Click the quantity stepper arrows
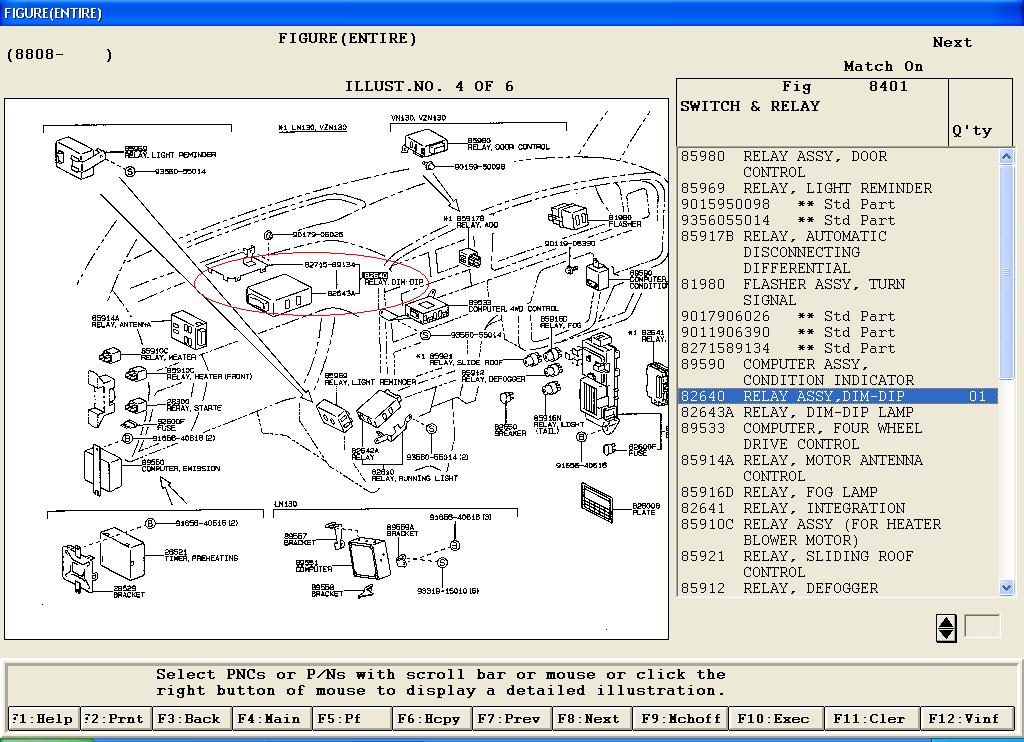 pos(946,628)
